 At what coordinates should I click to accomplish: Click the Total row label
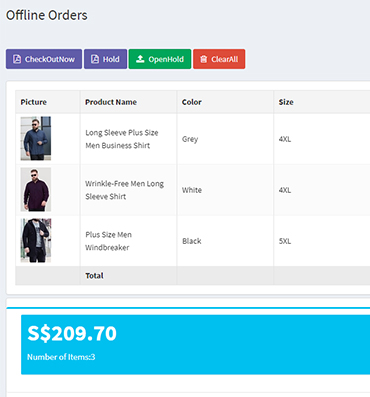point(94,276)
